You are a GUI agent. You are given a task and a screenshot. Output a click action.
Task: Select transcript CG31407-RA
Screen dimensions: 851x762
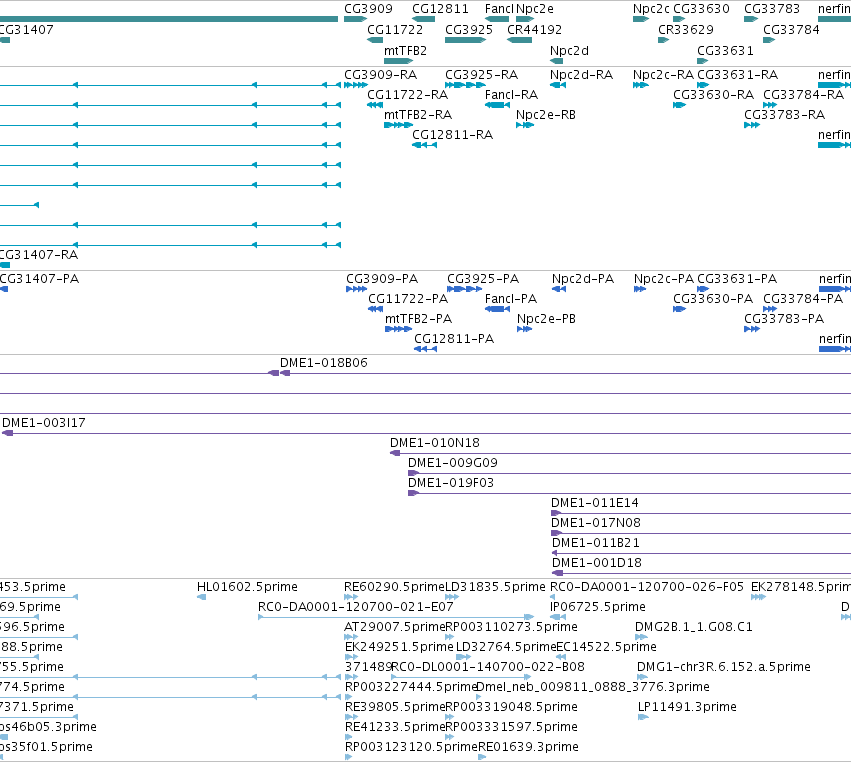coord(39,255)
